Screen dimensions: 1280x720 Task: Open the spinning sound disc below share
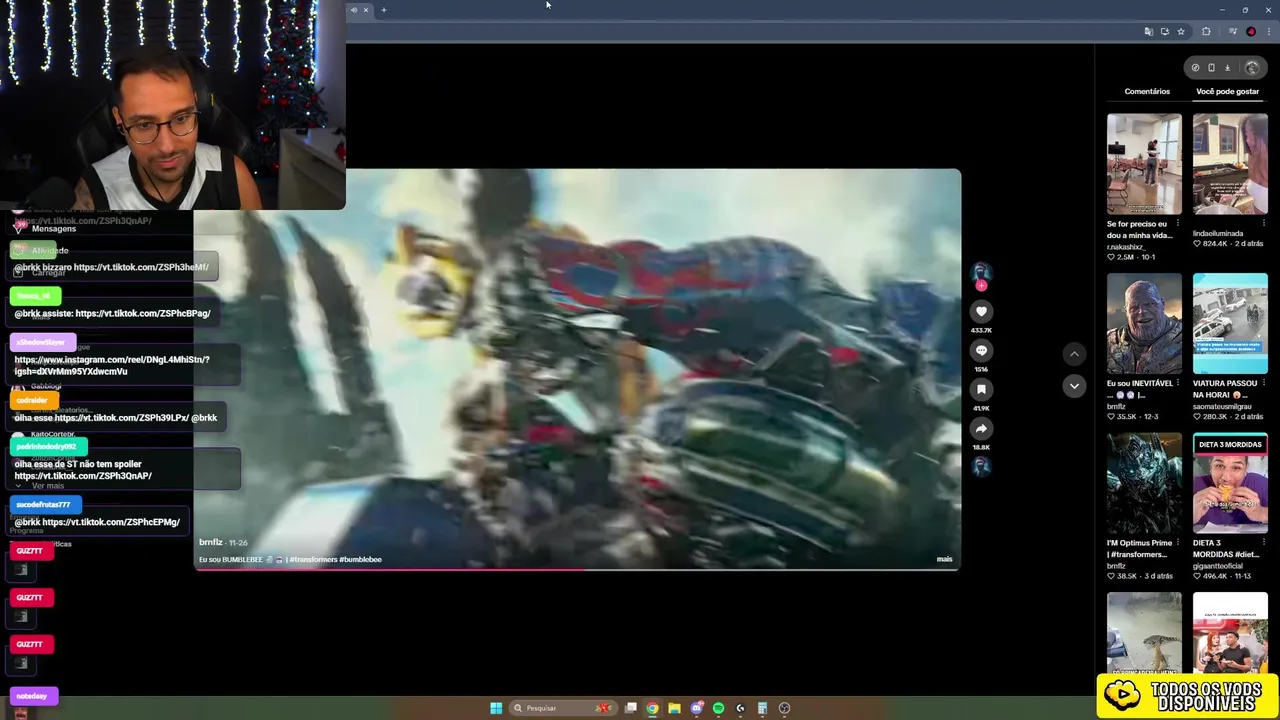981,466
